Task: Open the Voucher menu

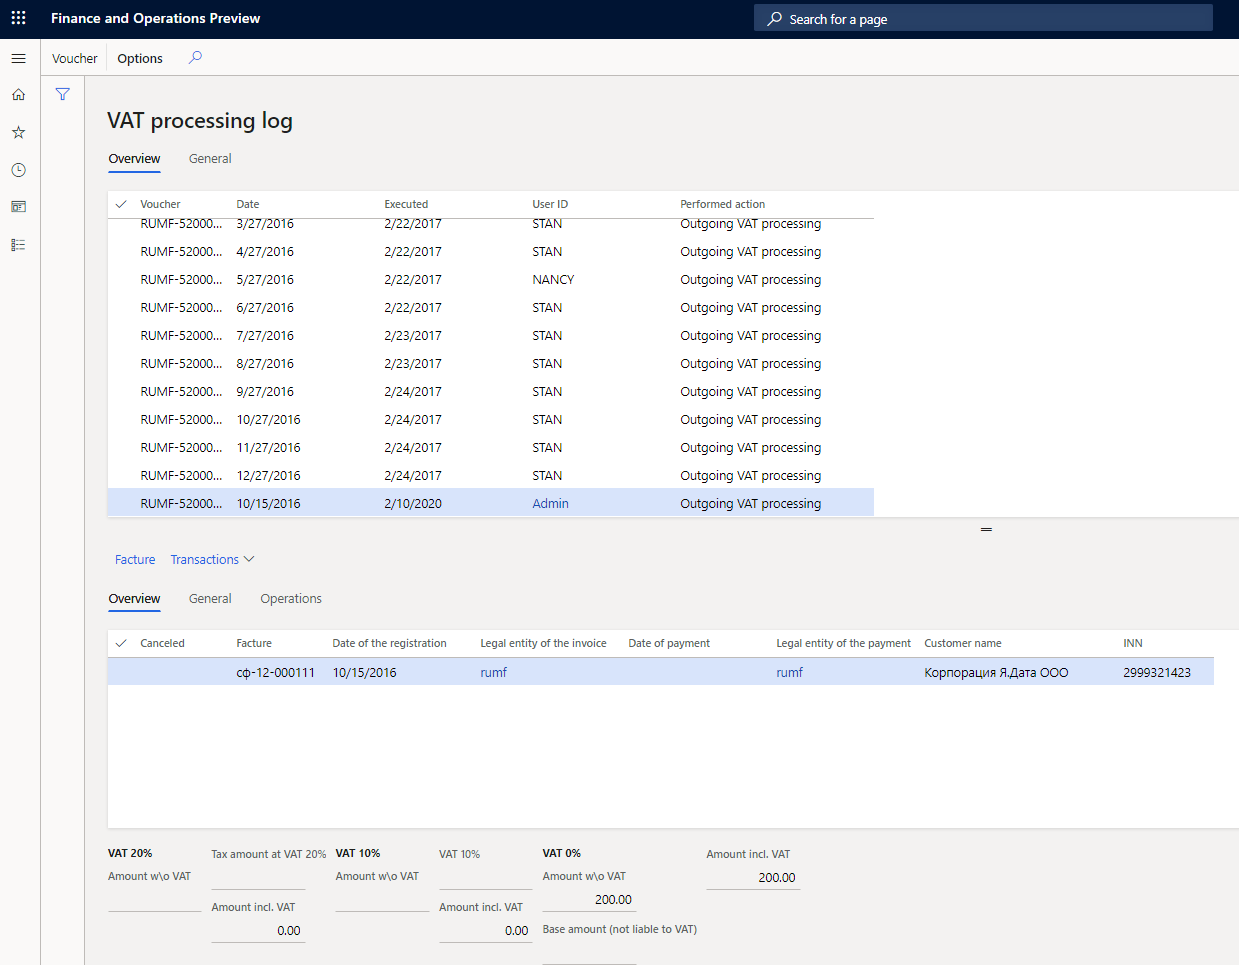Action: [x=74, y=57]
